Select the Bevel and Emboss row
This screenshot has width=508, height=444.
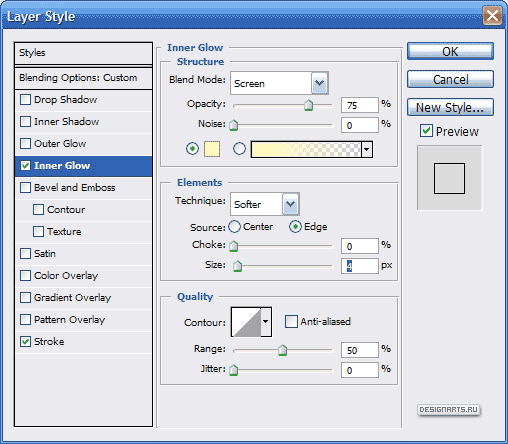coord(83,188)
